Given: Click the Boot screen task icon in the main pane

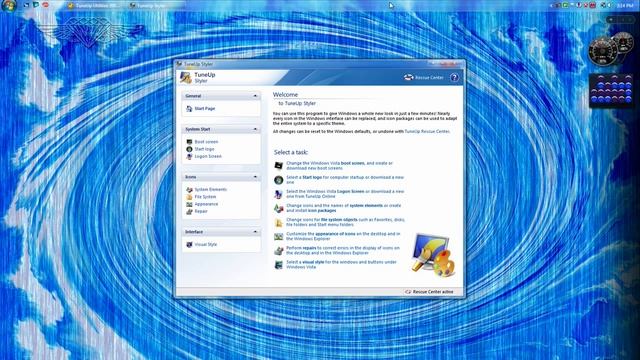Looking at the screenshot, I should coord(279,165).
